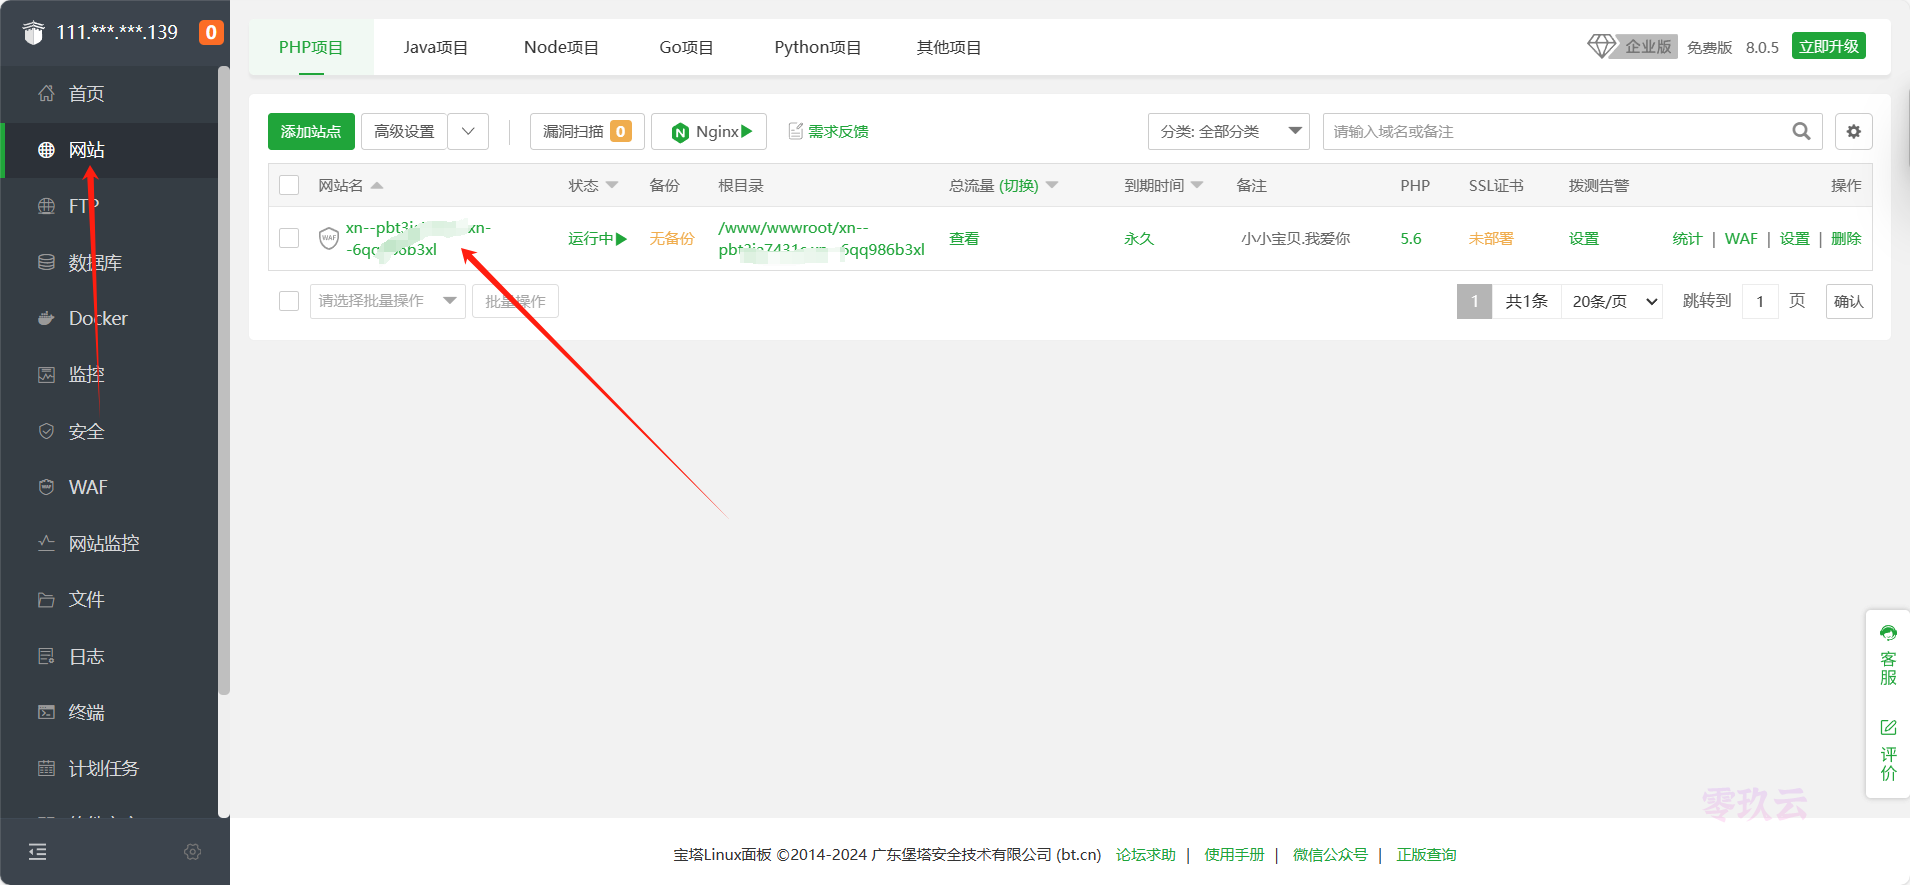Open the 计划任务 schedule icon
This screenshot has height=885, width=1910.
point(46,768)
